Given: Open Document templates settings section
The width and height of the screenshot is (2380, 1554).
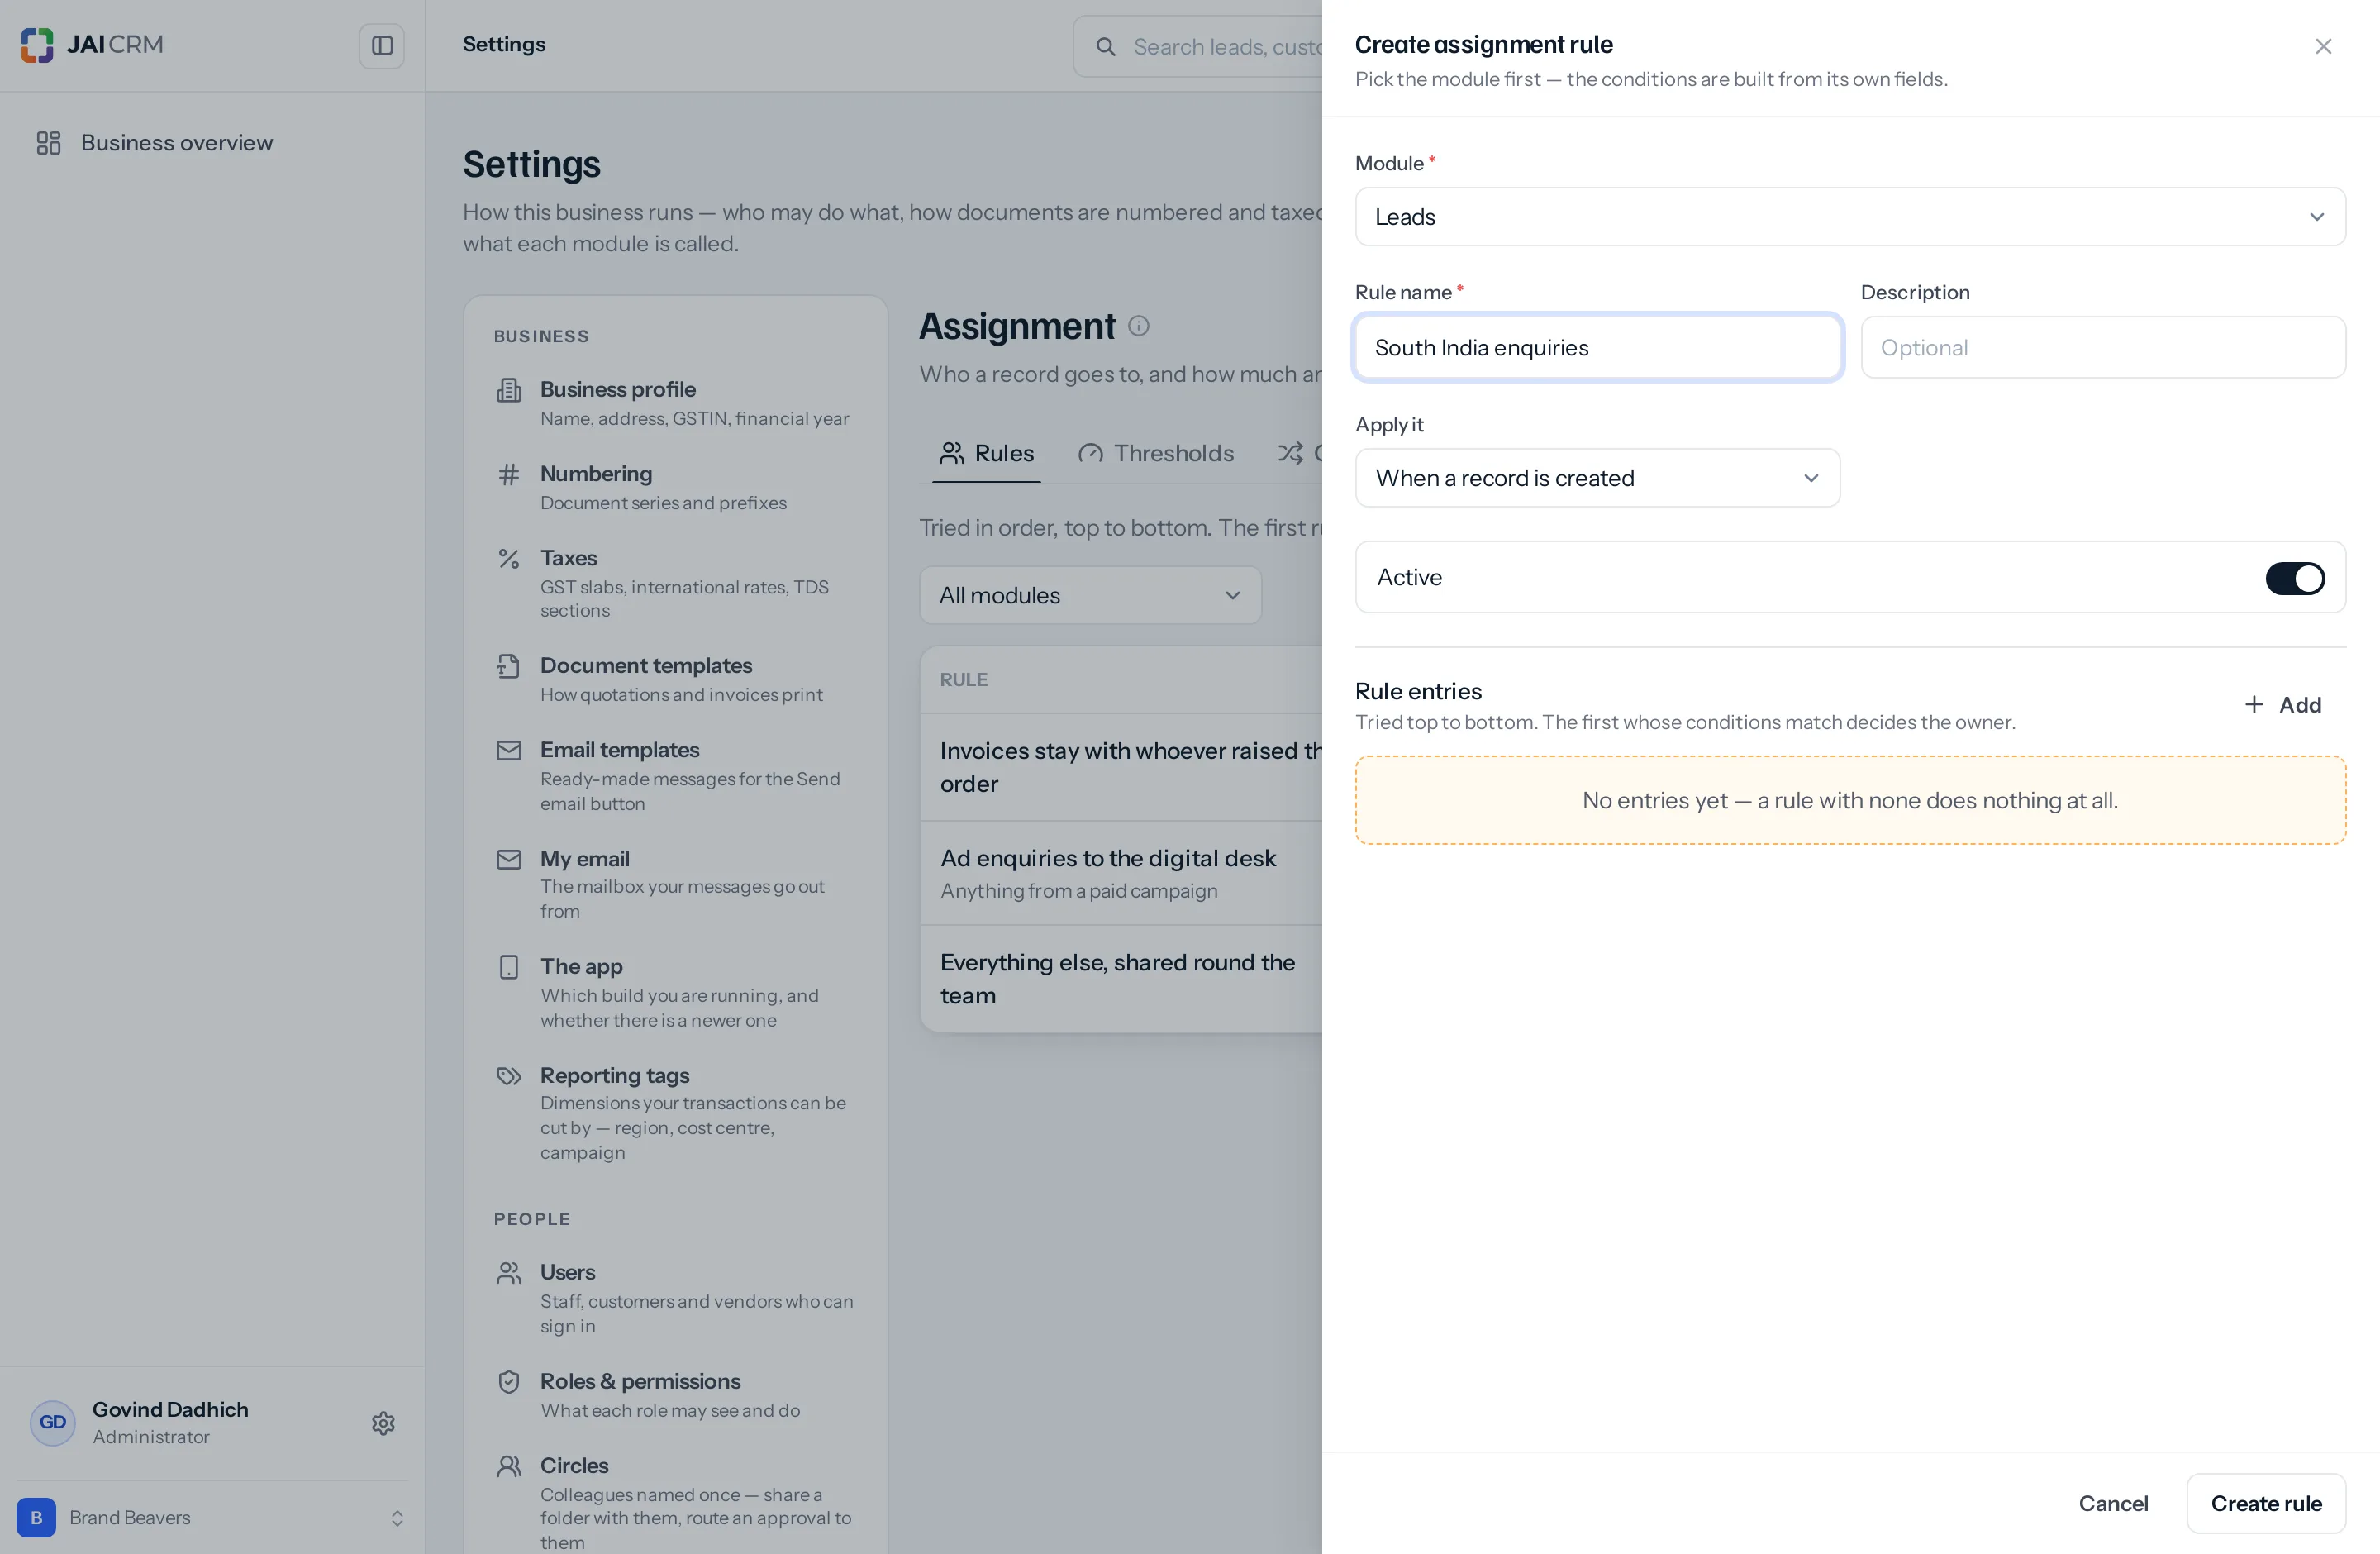Looking at the screenshot, I should pos(675,679).
